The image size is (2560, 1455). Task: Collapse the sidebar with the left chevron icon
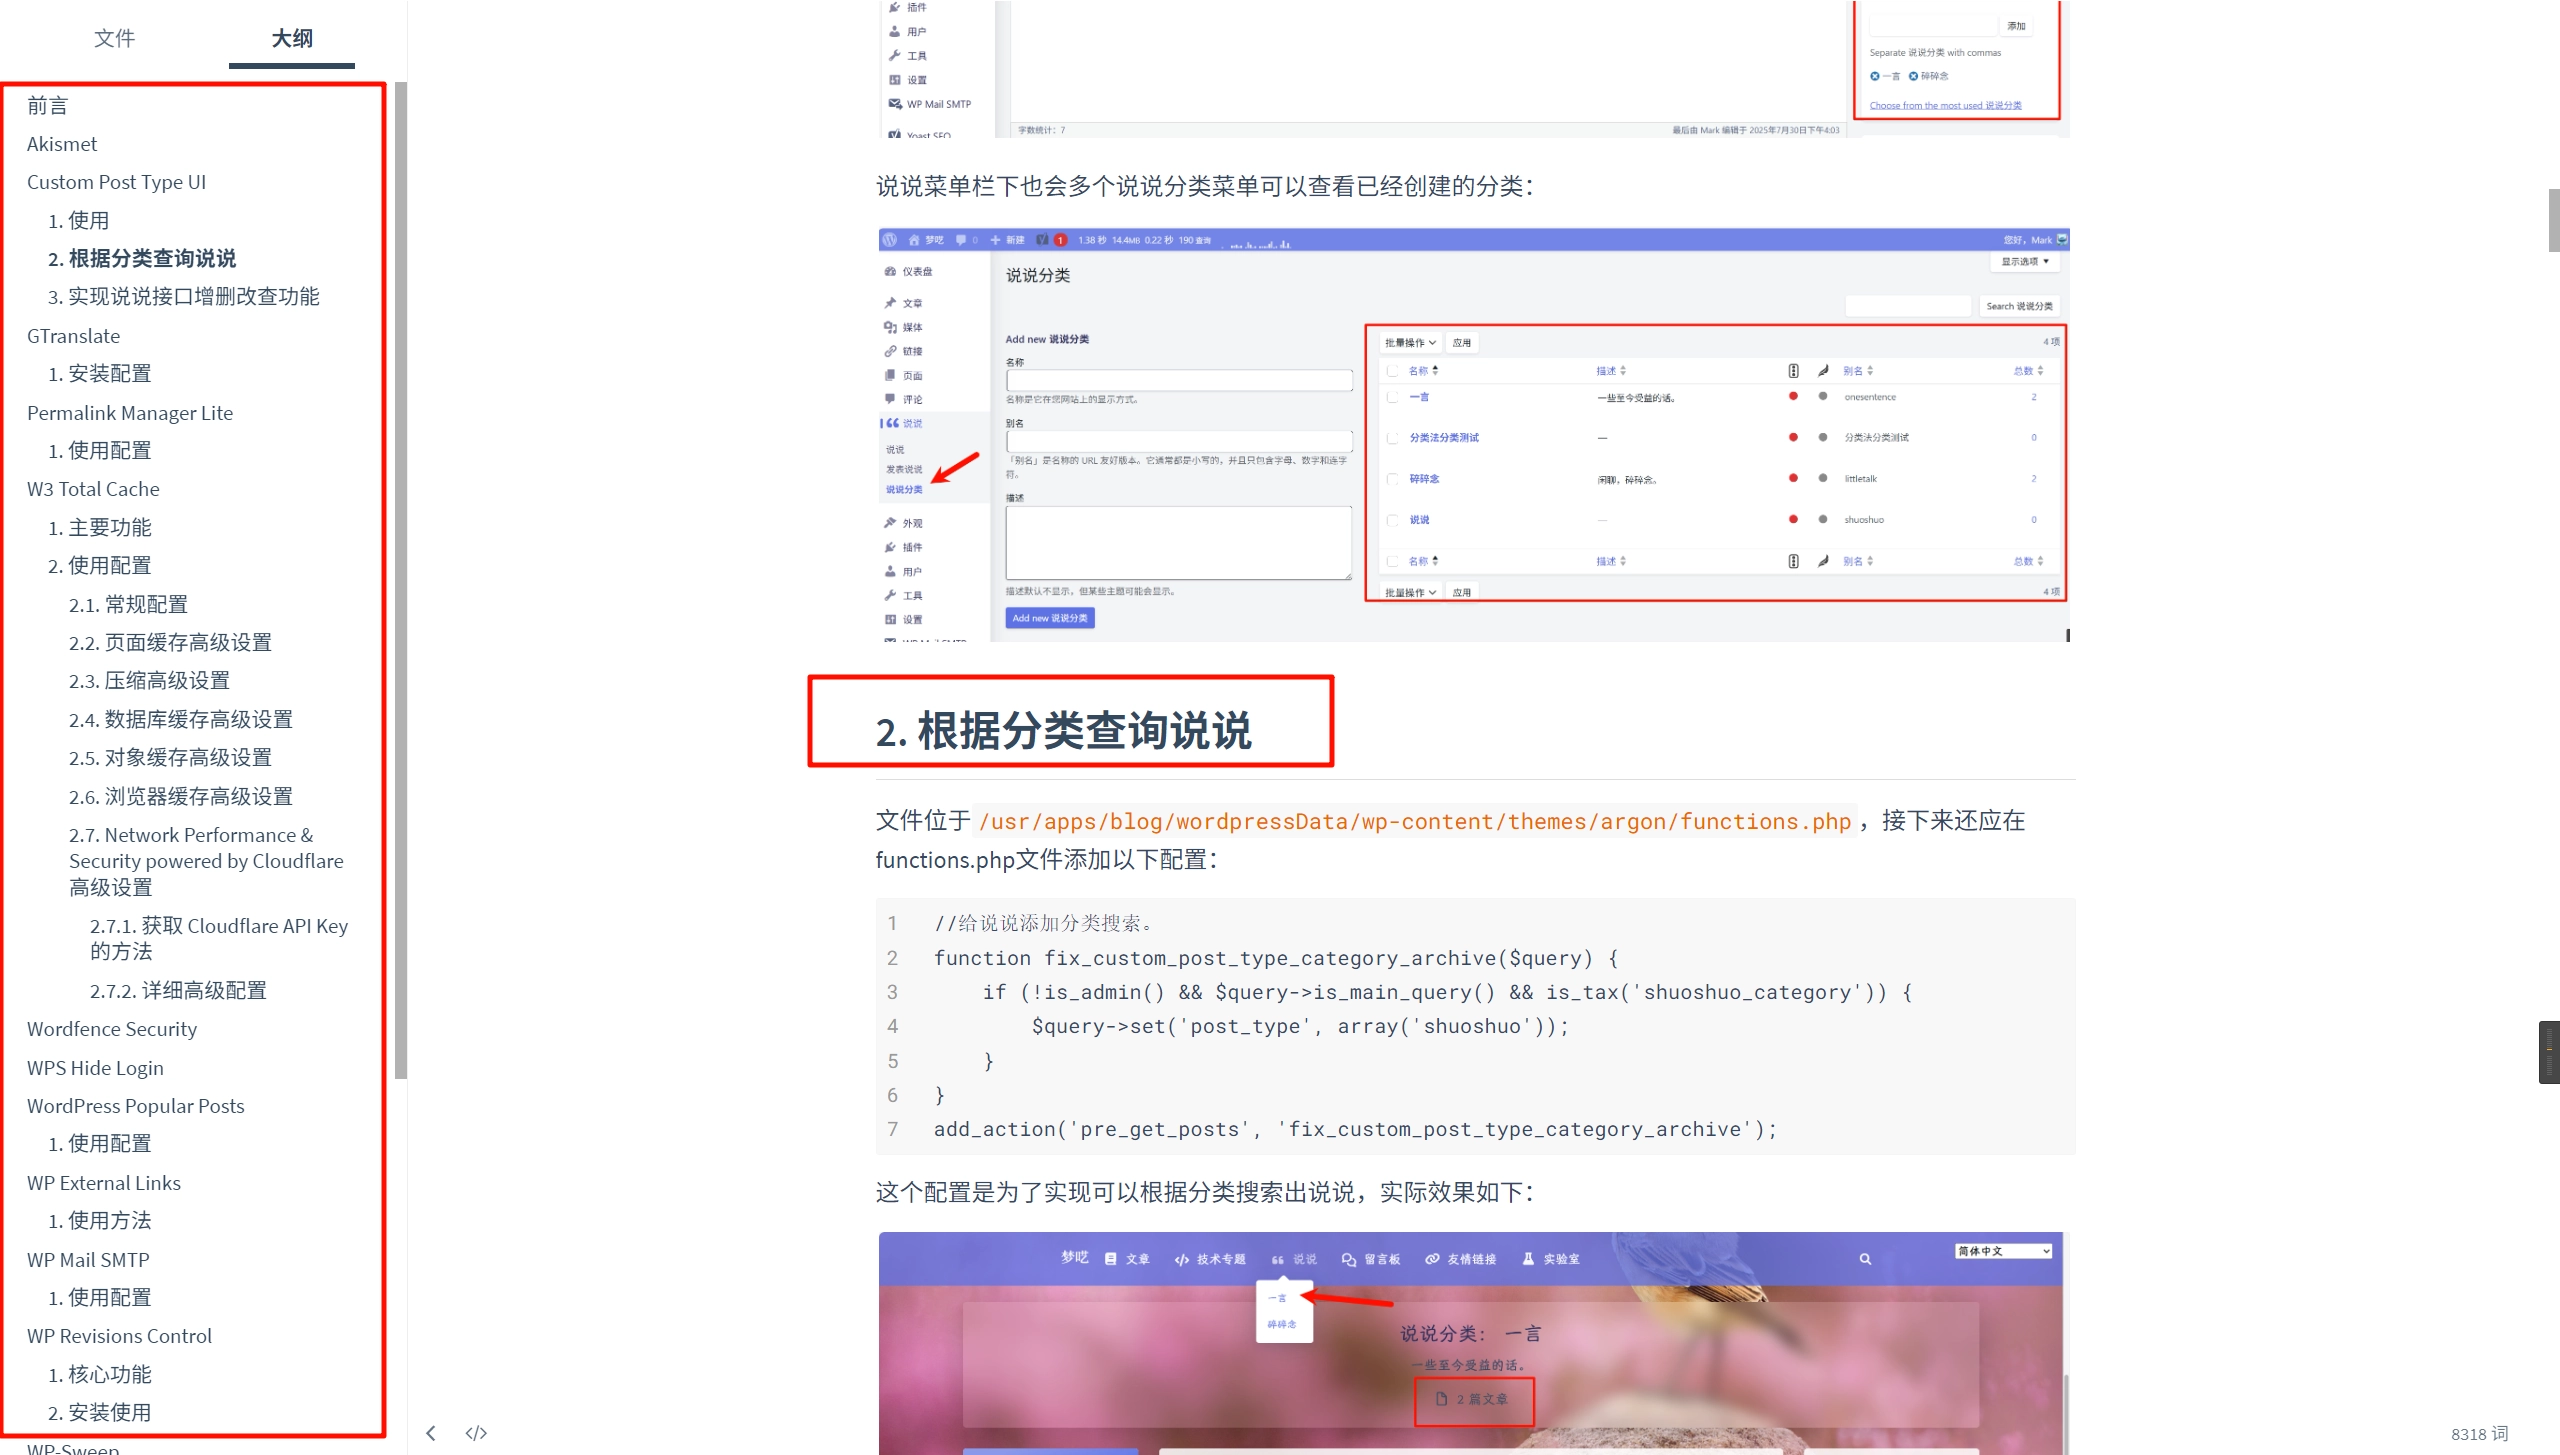[430, 1433]
